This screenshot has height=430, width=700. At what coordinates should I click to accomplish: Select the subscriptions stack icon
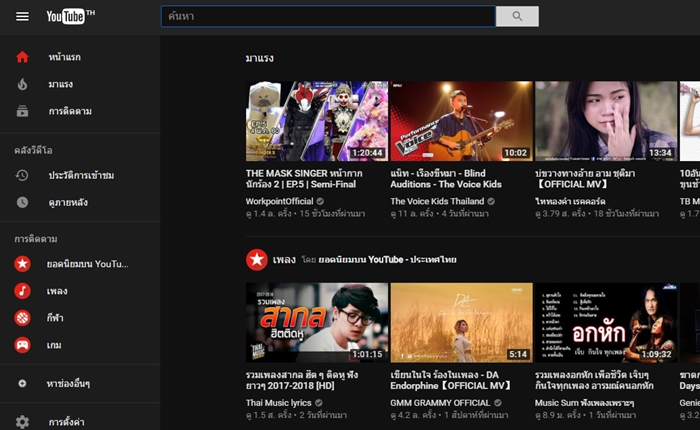click(x=22, y=111)
